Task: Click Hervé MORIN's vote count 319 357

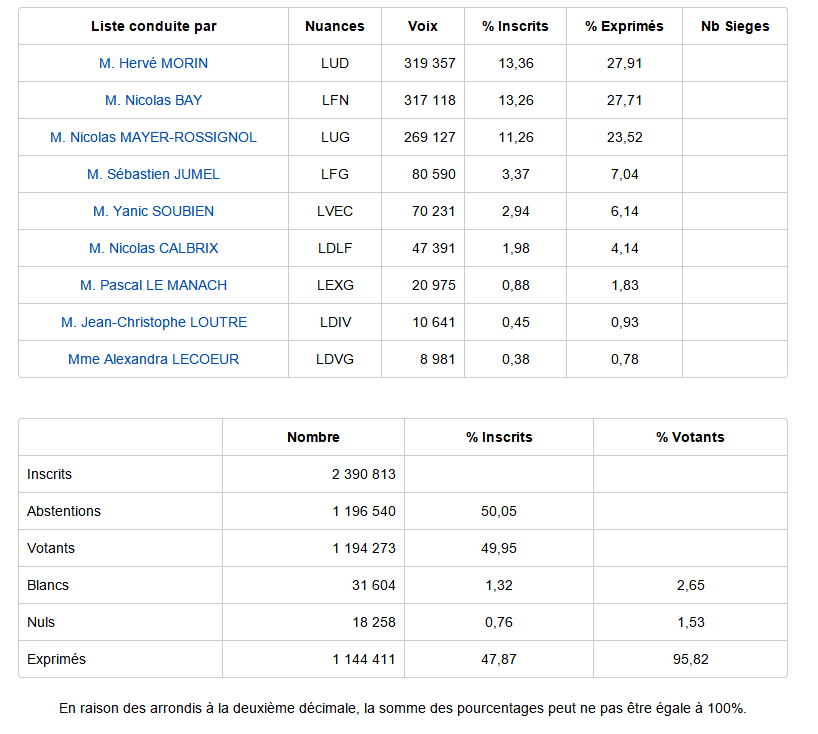Action: click(x=430, y=63)
